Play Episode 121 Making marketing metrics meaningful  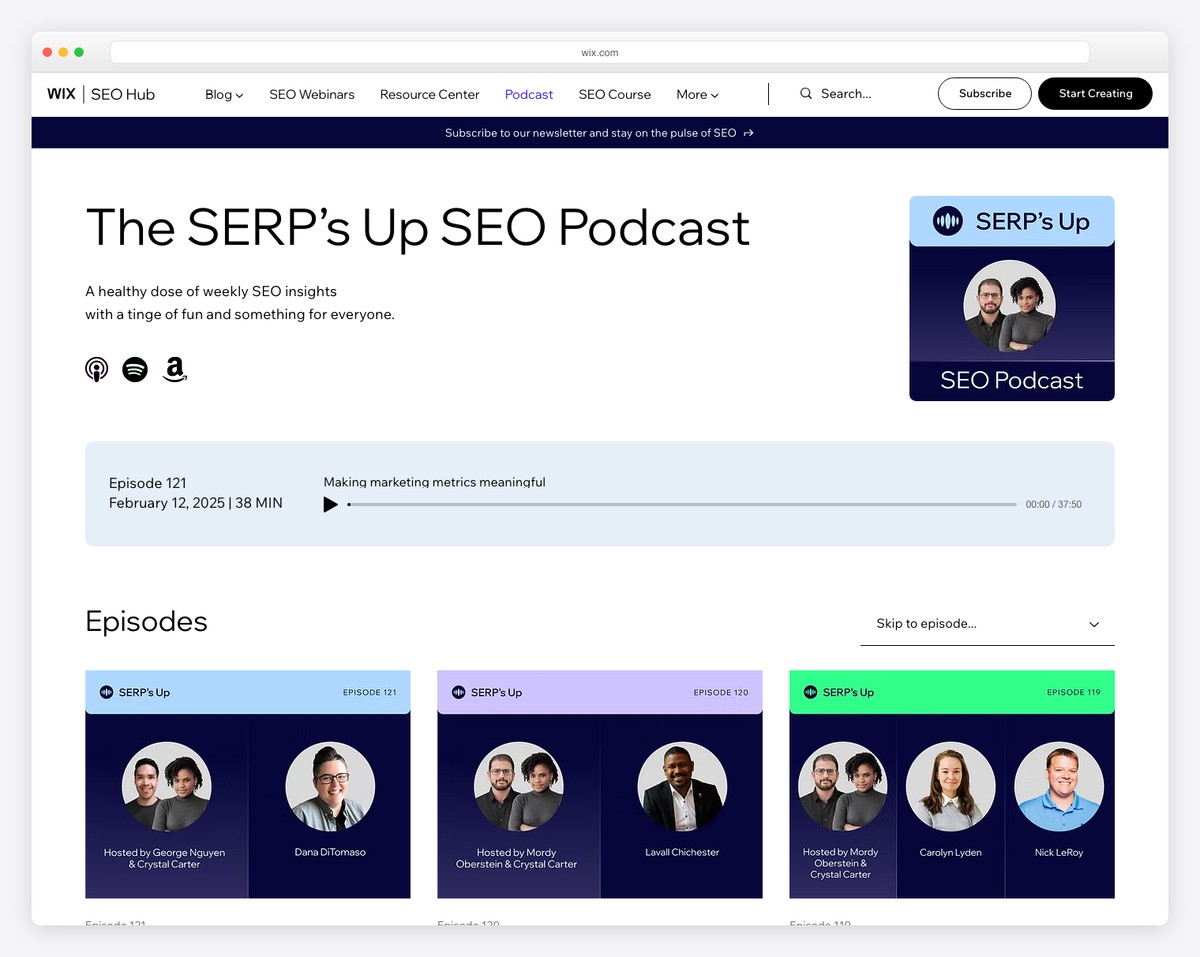pyautogui.click(x=331, y=504)
